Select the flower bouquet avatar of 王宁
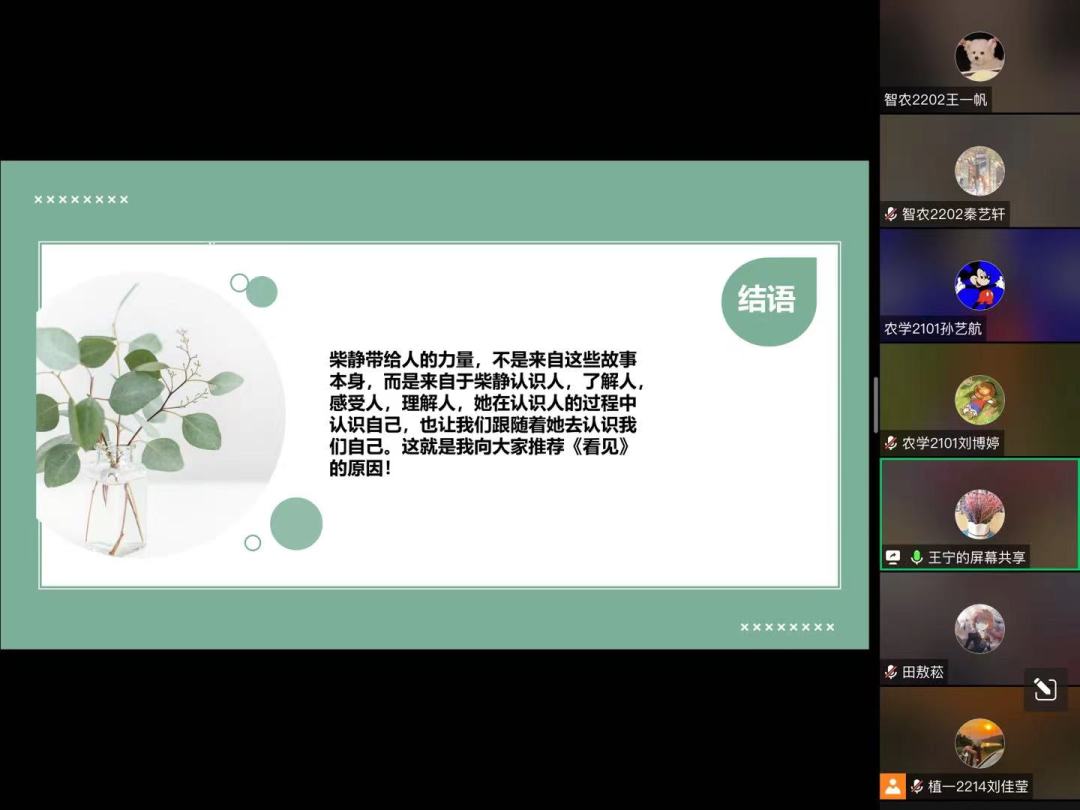 pos(979,514)
